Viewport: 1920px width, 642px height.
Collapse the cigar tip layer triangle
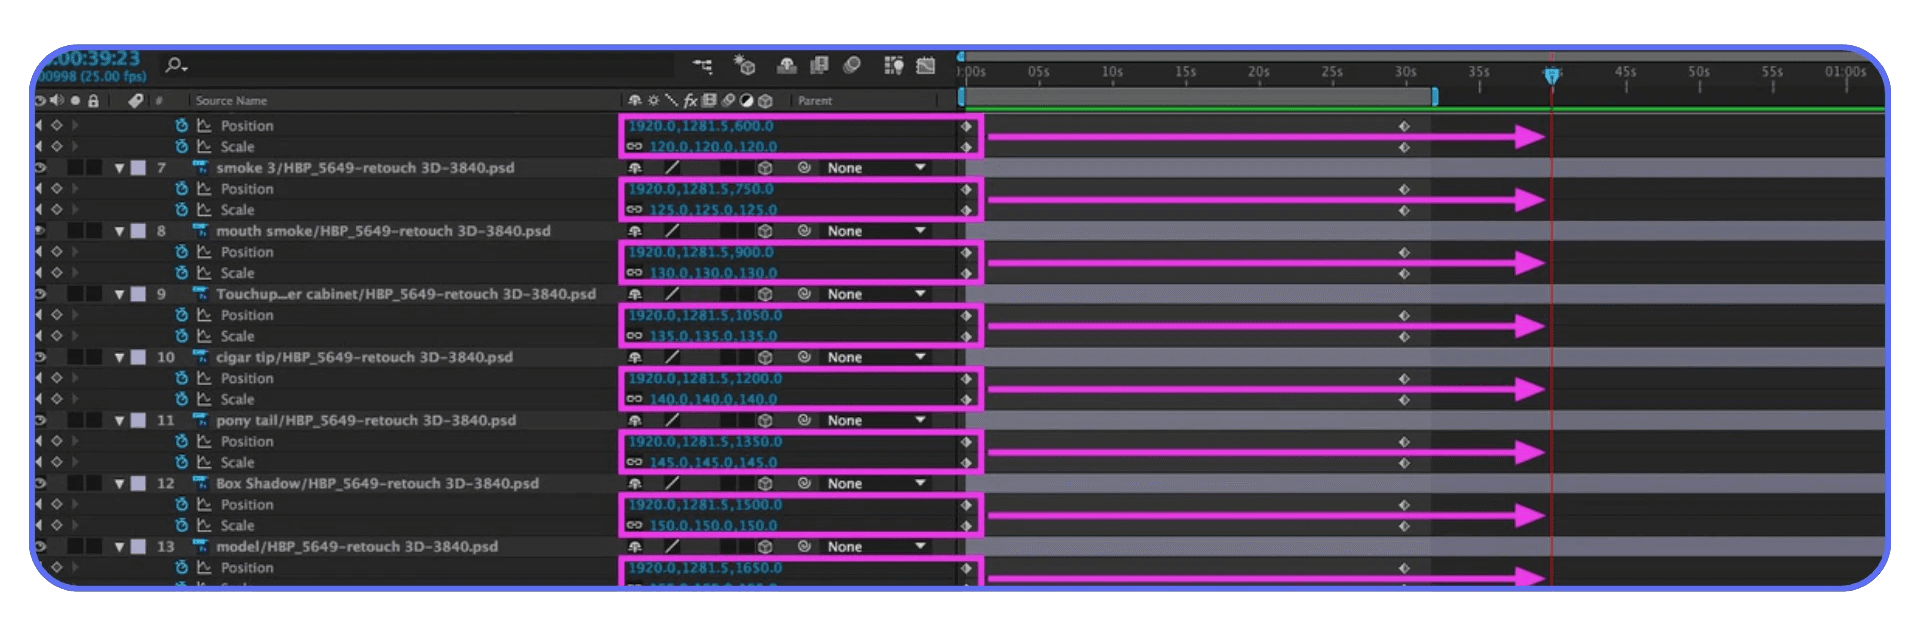(x=119, y=357)
